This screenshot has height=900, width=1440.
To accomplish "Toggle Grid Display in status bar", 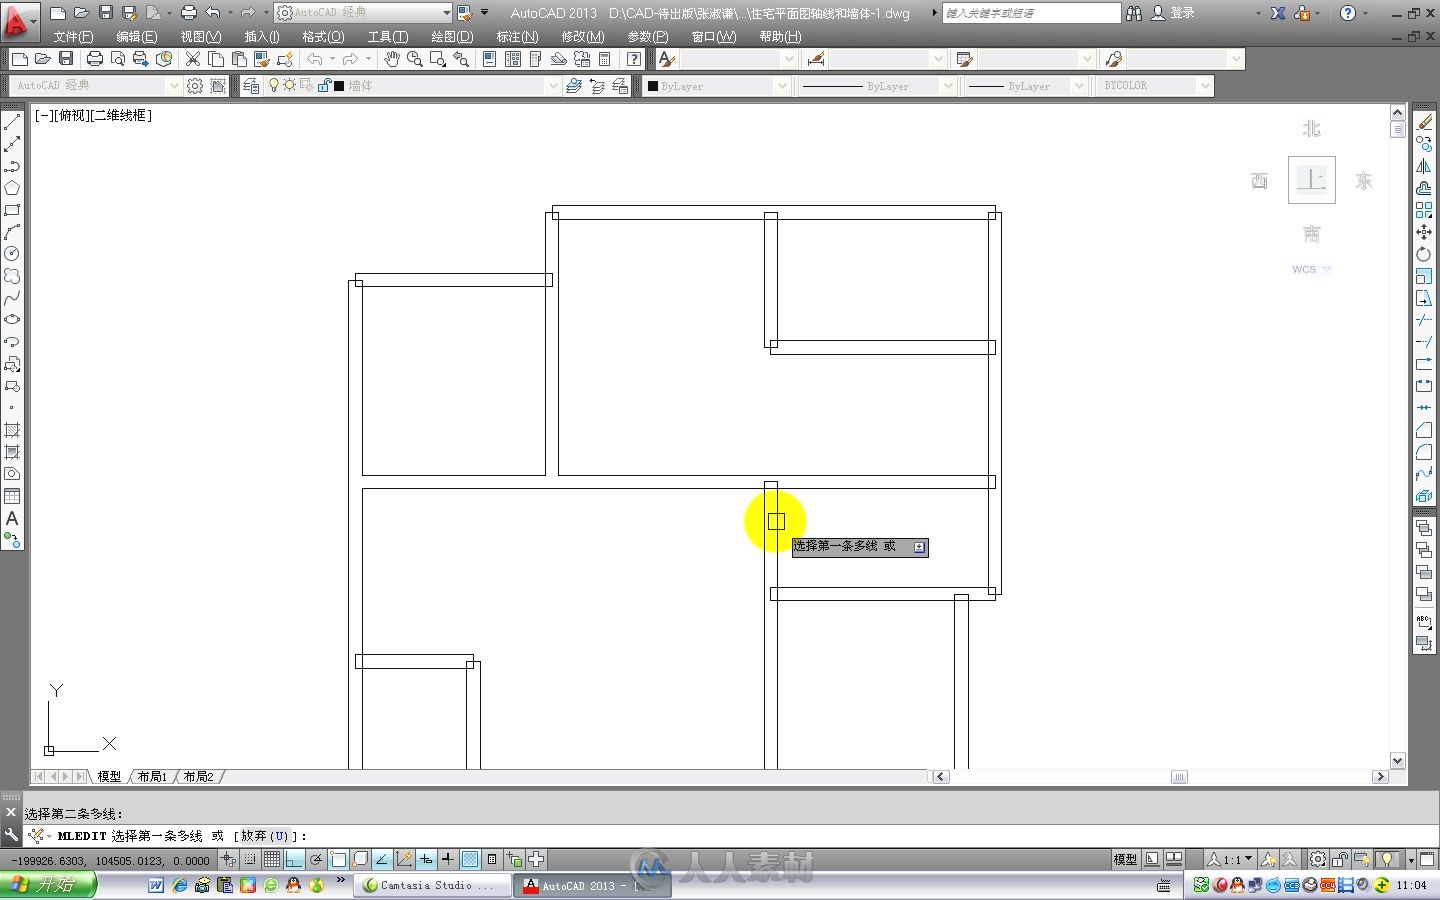I will [x=272, y=859].
